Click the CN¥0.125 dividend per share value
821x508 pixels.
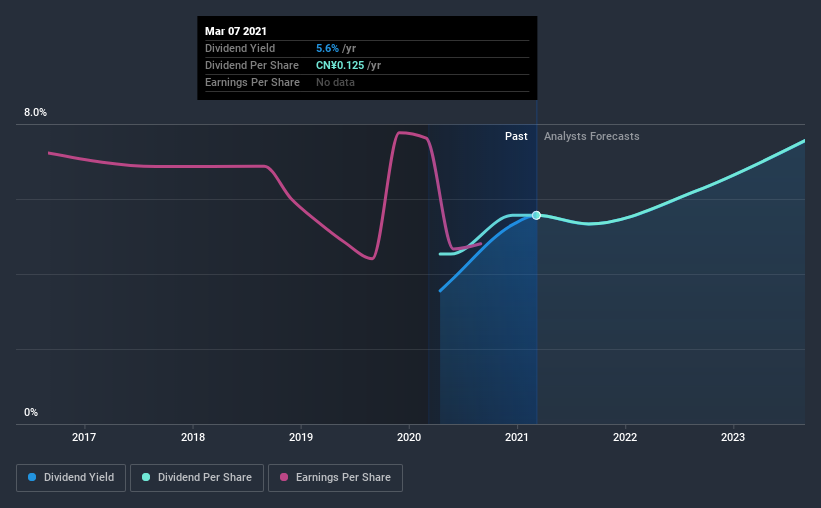pyautogui.click(x=340, y=65)
